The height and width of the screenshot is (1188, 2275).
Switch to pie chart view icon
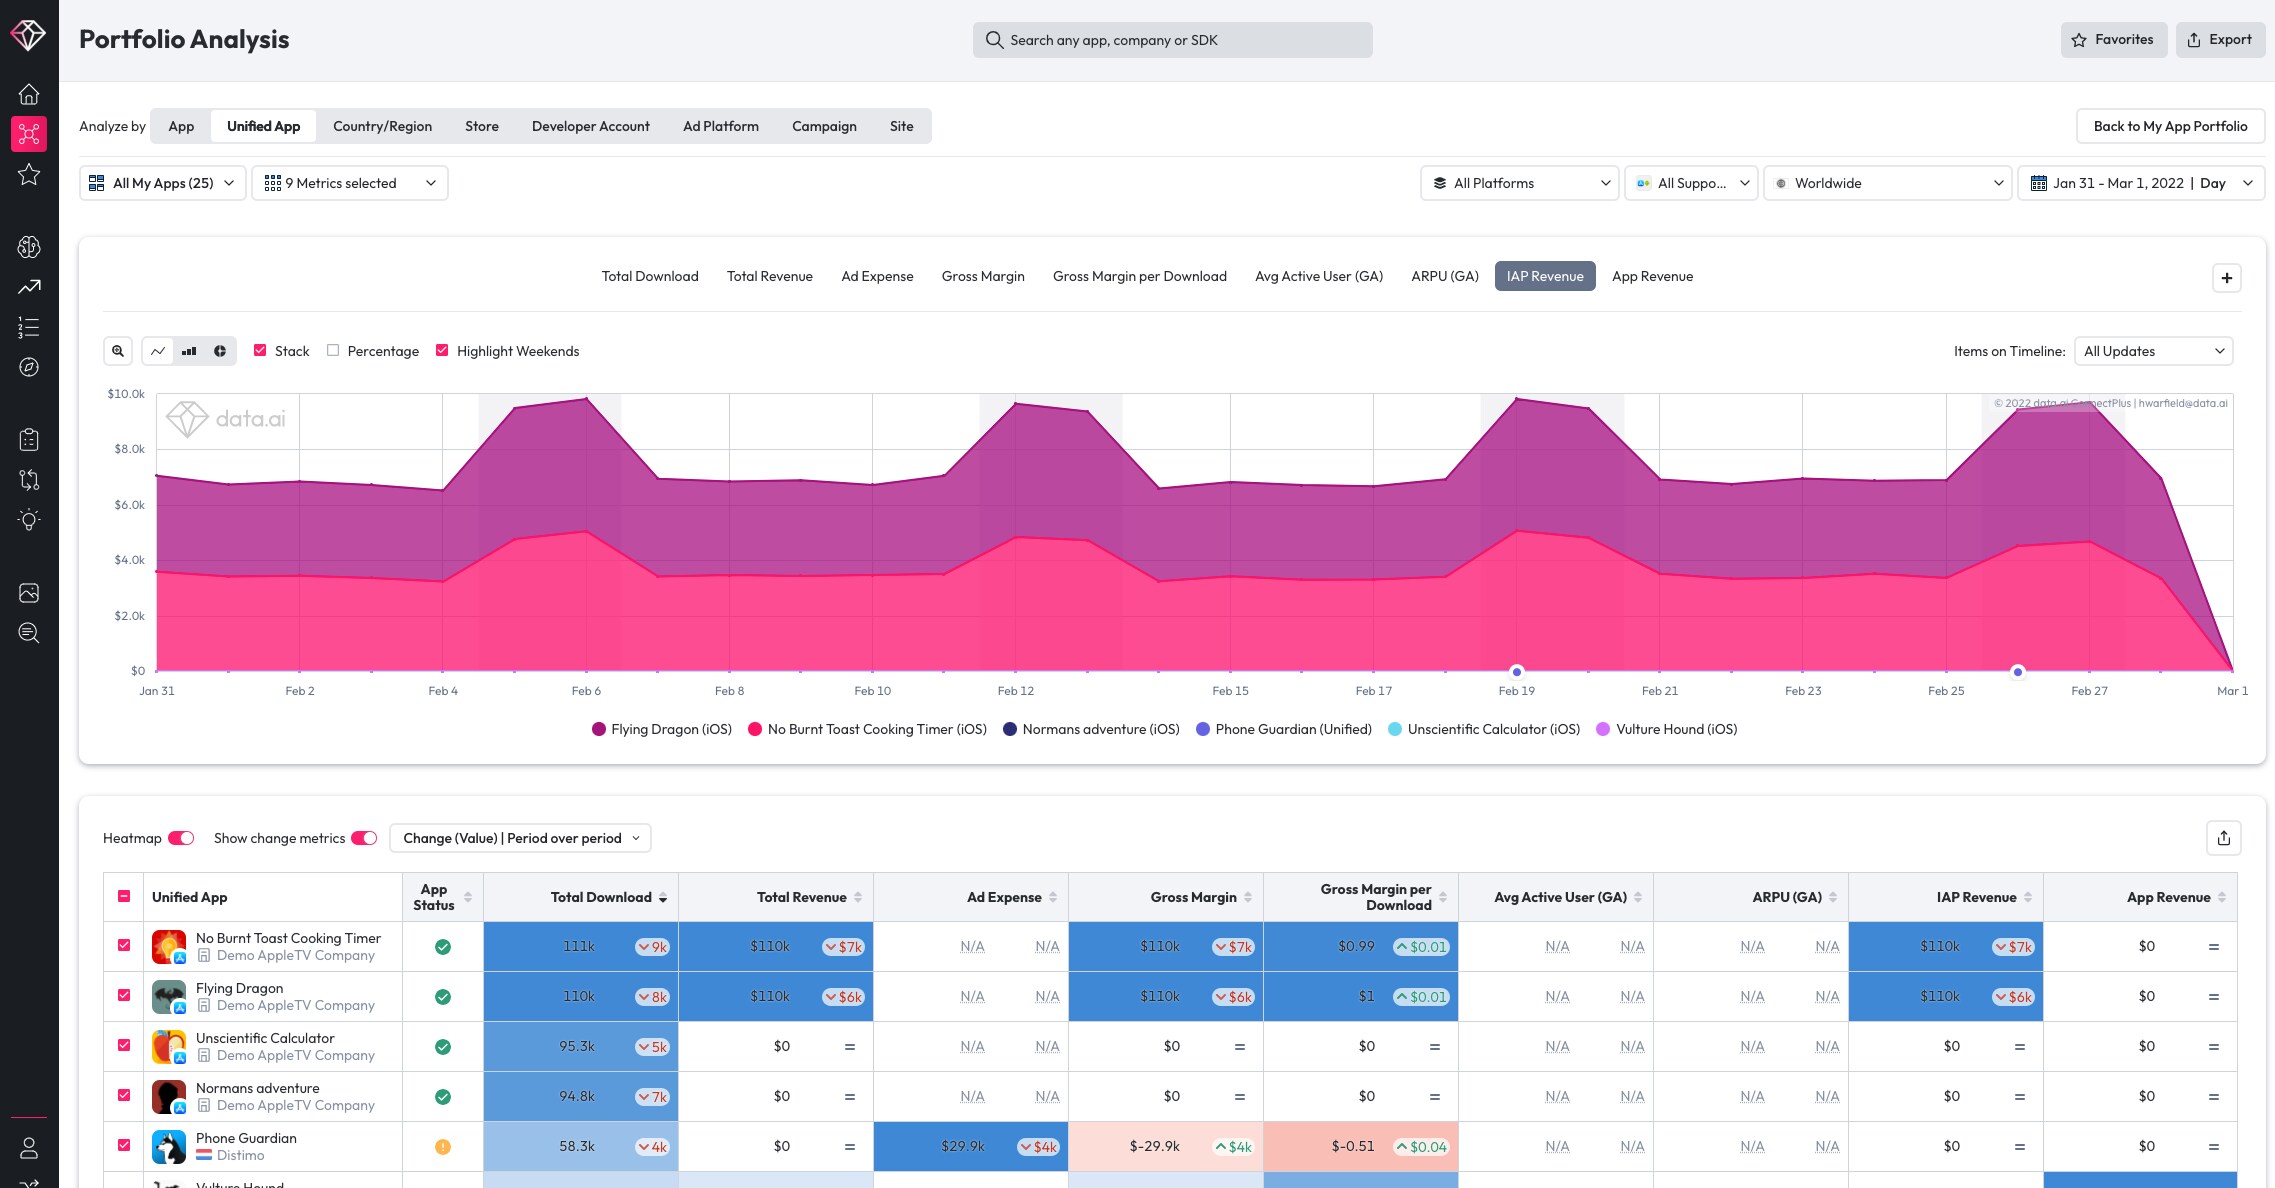click(x=220, y=351)
